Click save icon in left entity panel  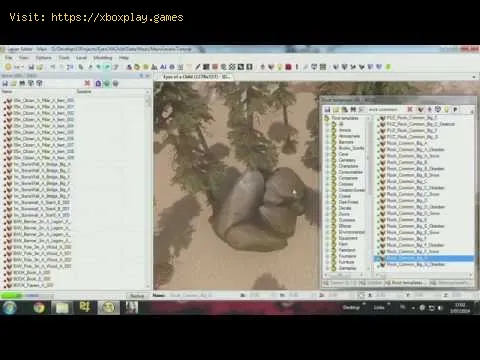pos(5,83)
